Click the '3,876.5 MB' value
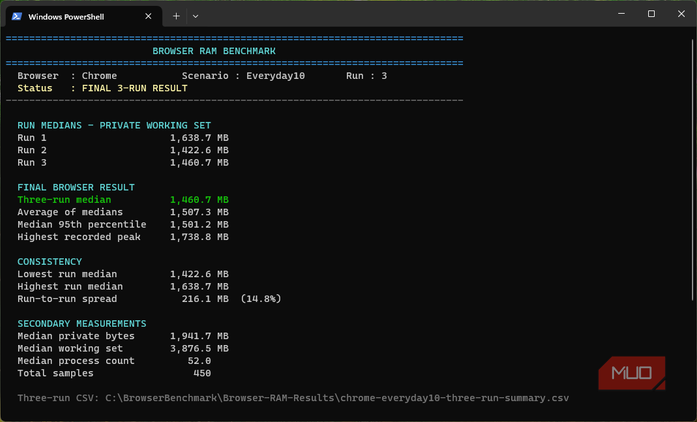 pos(199,349)
